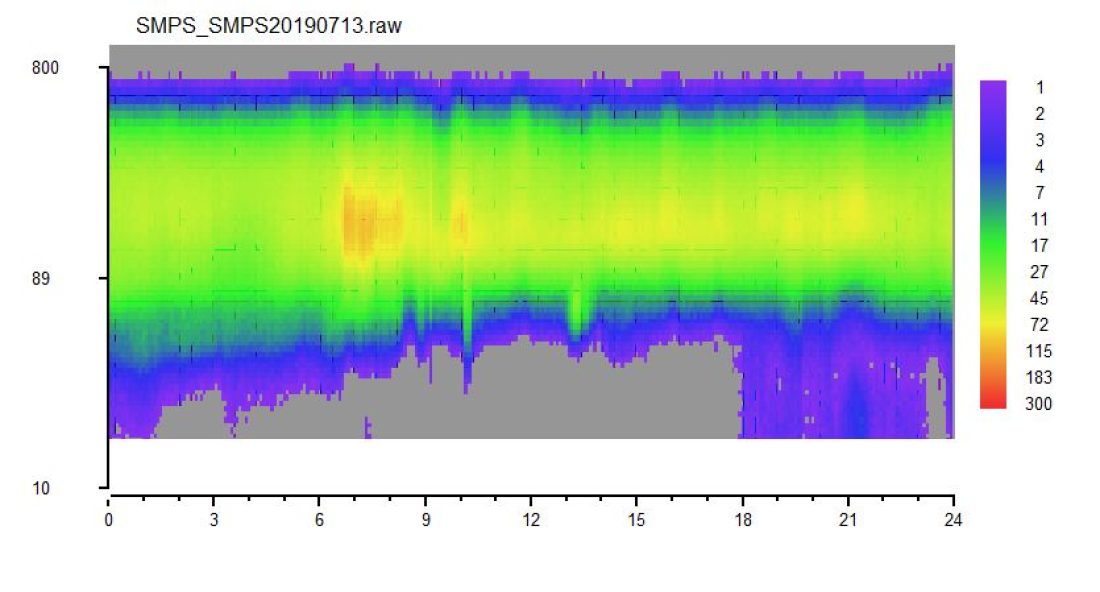Click the legend value 2

click(1040, 114)
